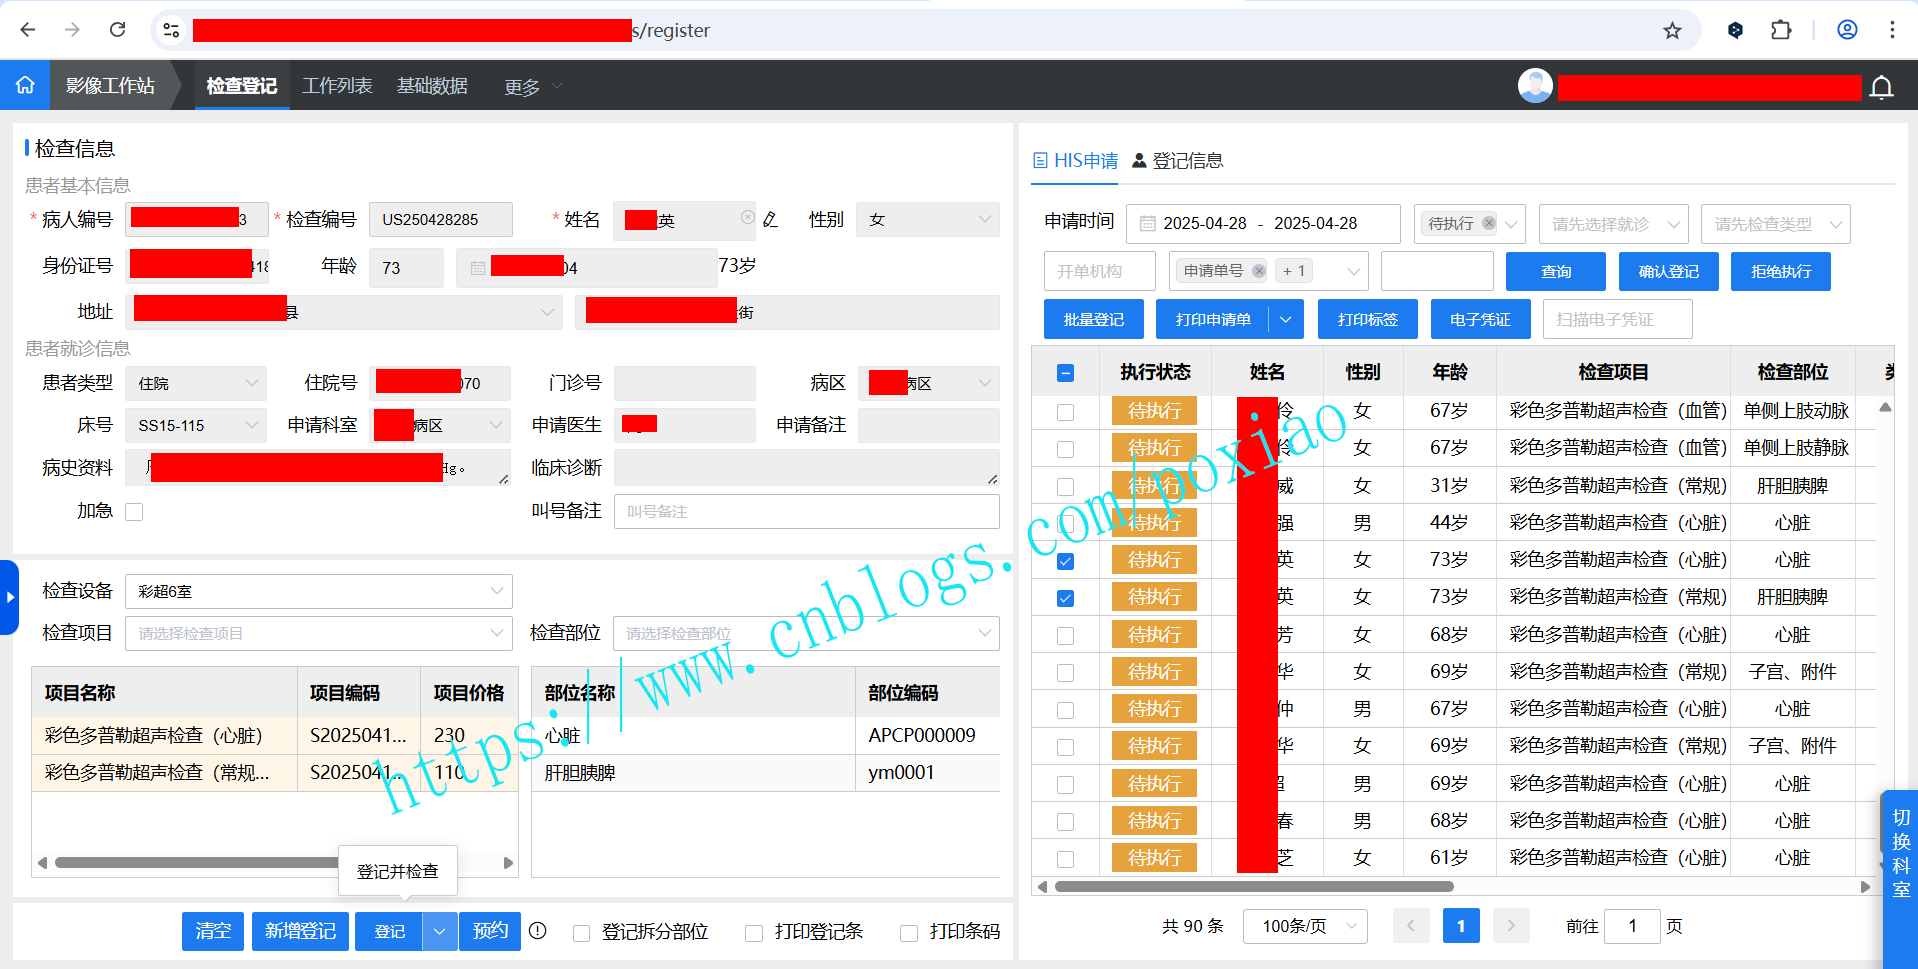Click the 新增登记 button

(300, 931)
